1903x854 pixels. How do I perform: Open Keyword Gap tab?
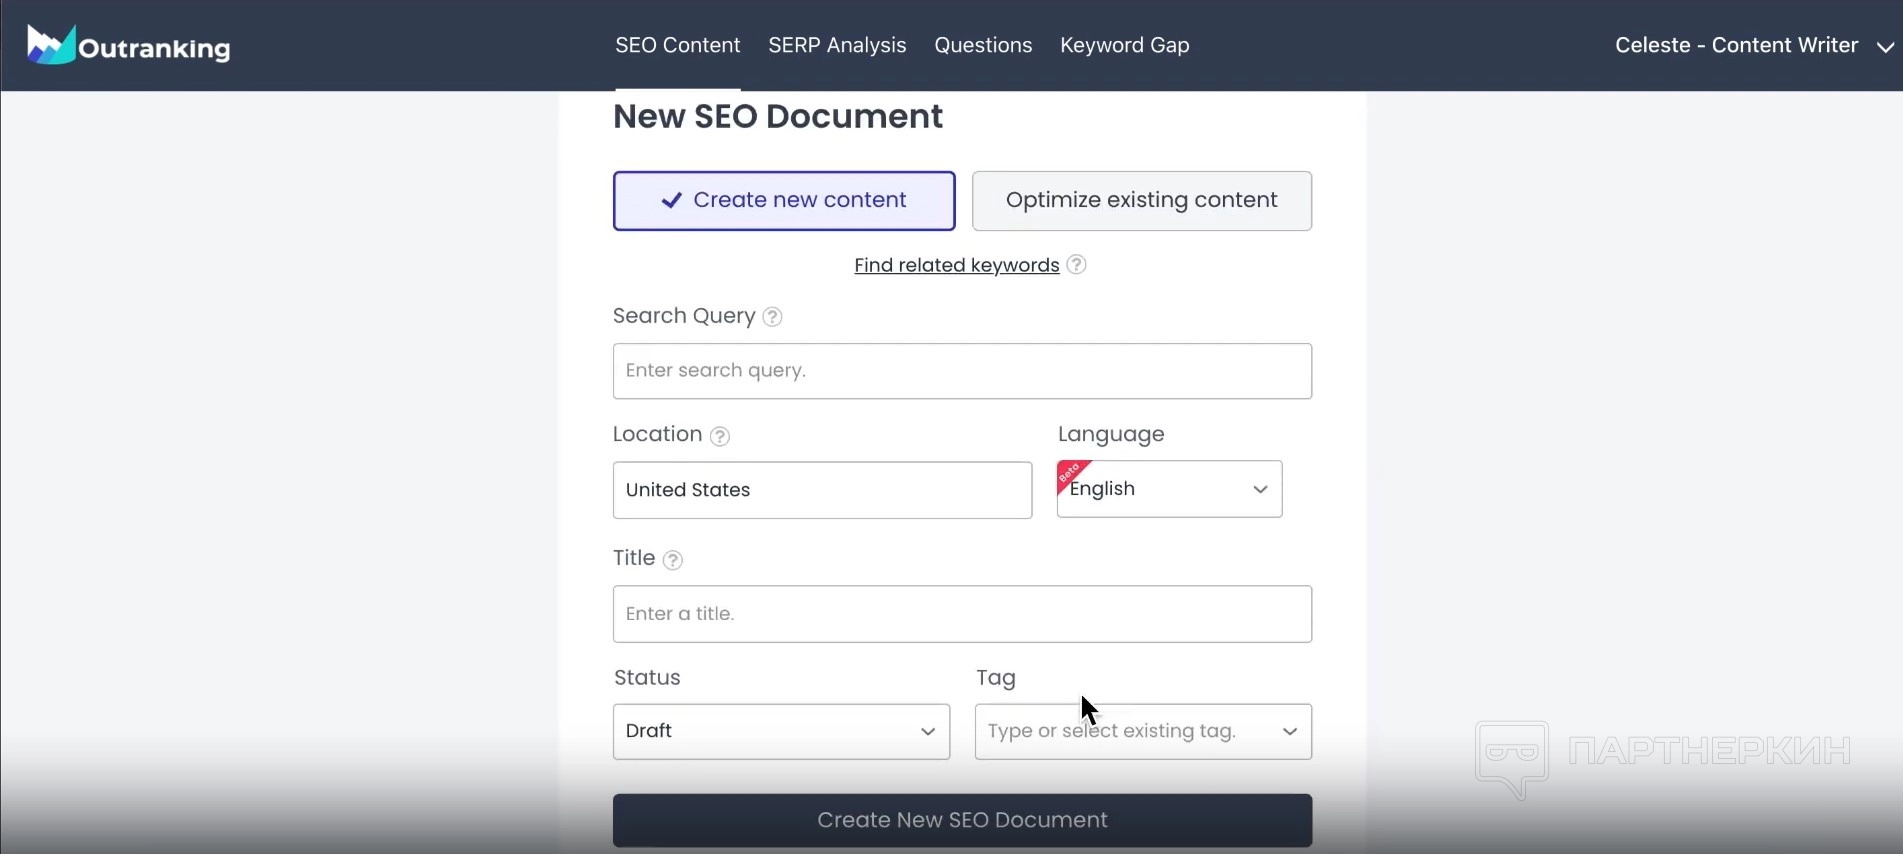[1124, 46]
